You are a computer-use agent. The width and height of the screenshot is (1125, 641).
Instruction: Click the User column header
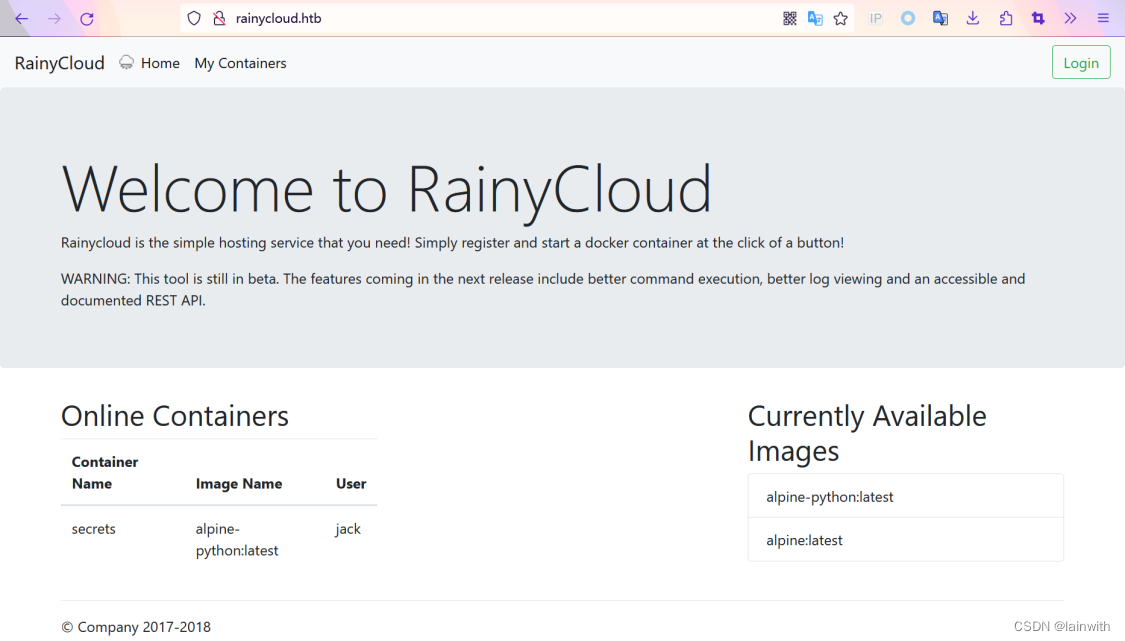tap(351, 484)
